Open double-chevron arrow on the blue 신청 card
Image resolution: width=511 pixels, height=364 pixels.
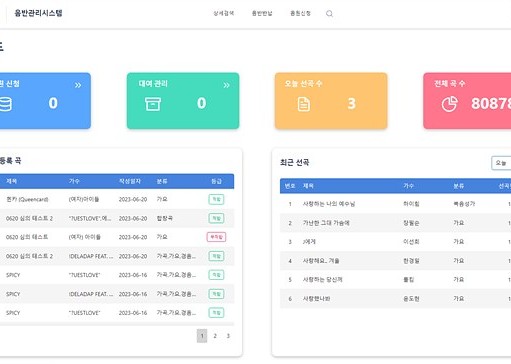78,85
